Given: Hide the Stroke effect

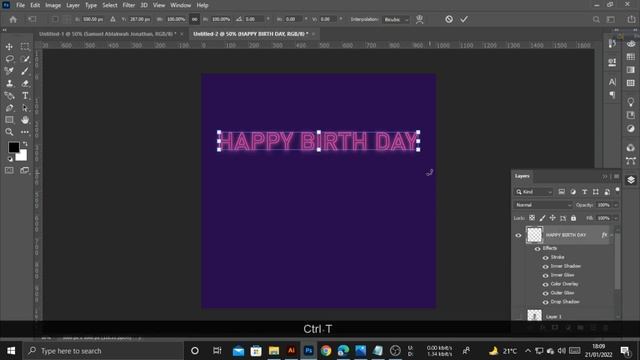Looking at the screenshot, I should tap(545, 258).
